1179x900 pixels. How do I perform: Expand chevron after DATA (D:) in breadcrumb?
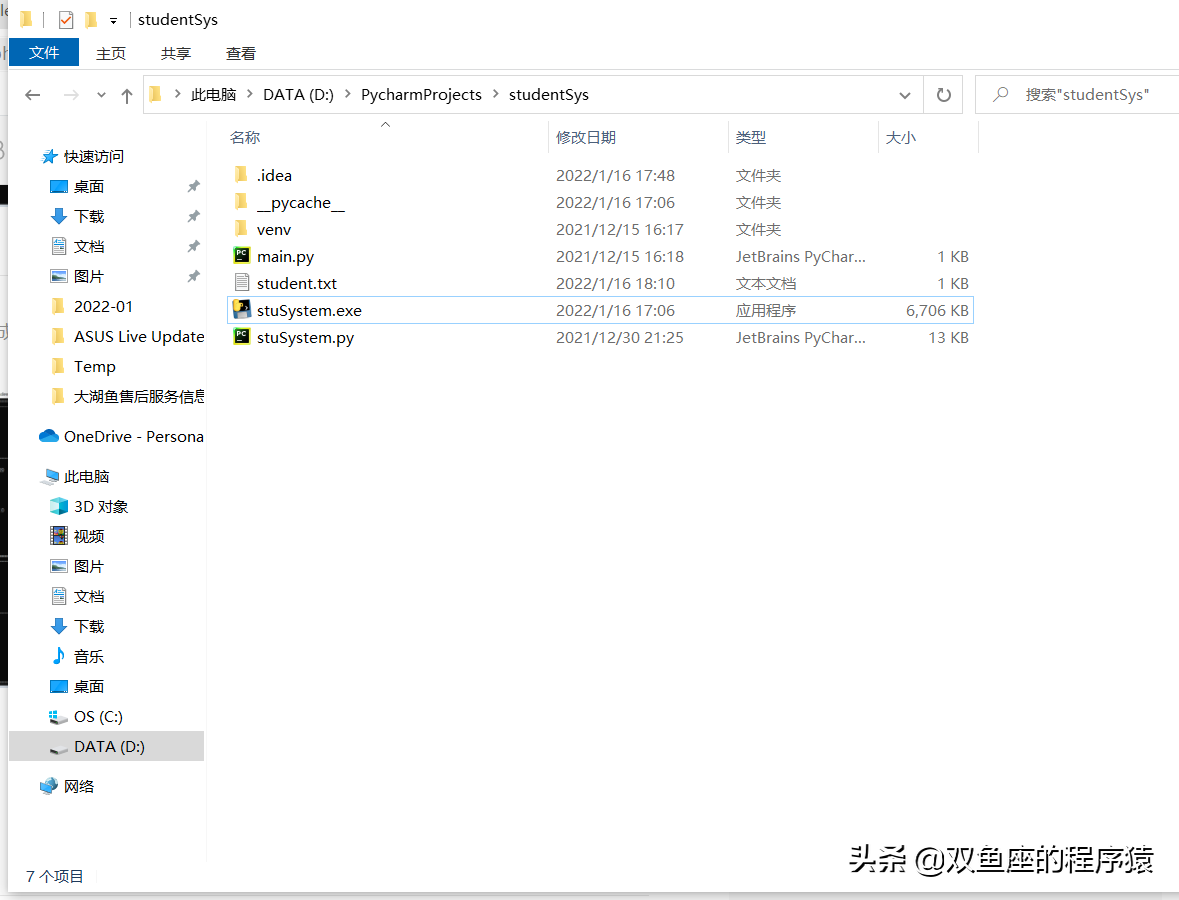click(x=347, y=94)
